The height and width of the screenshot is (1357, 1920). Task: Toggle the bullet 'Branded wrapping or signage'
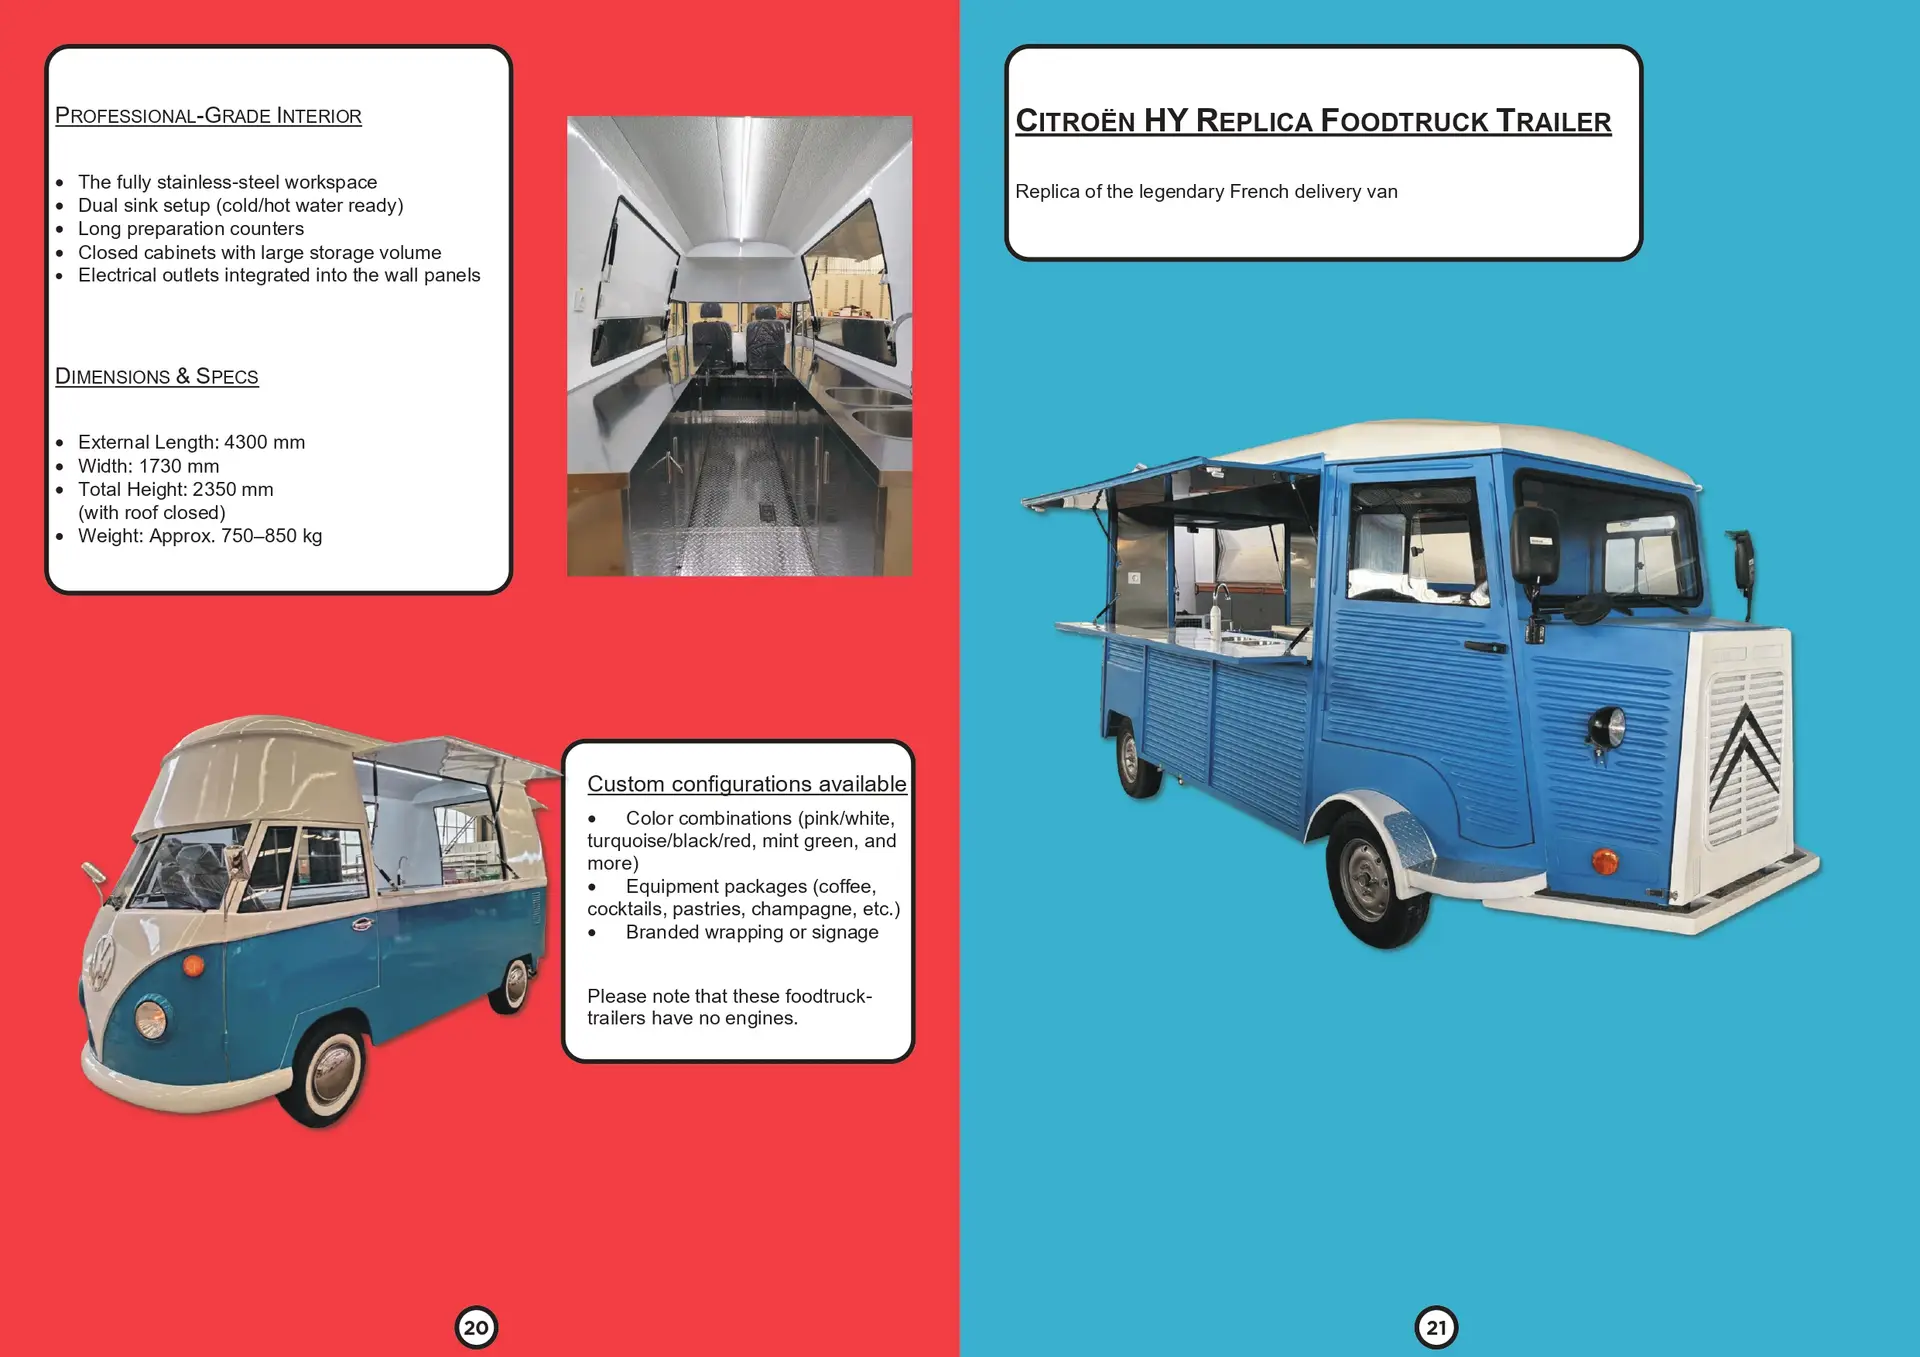(x=751, y=932)
